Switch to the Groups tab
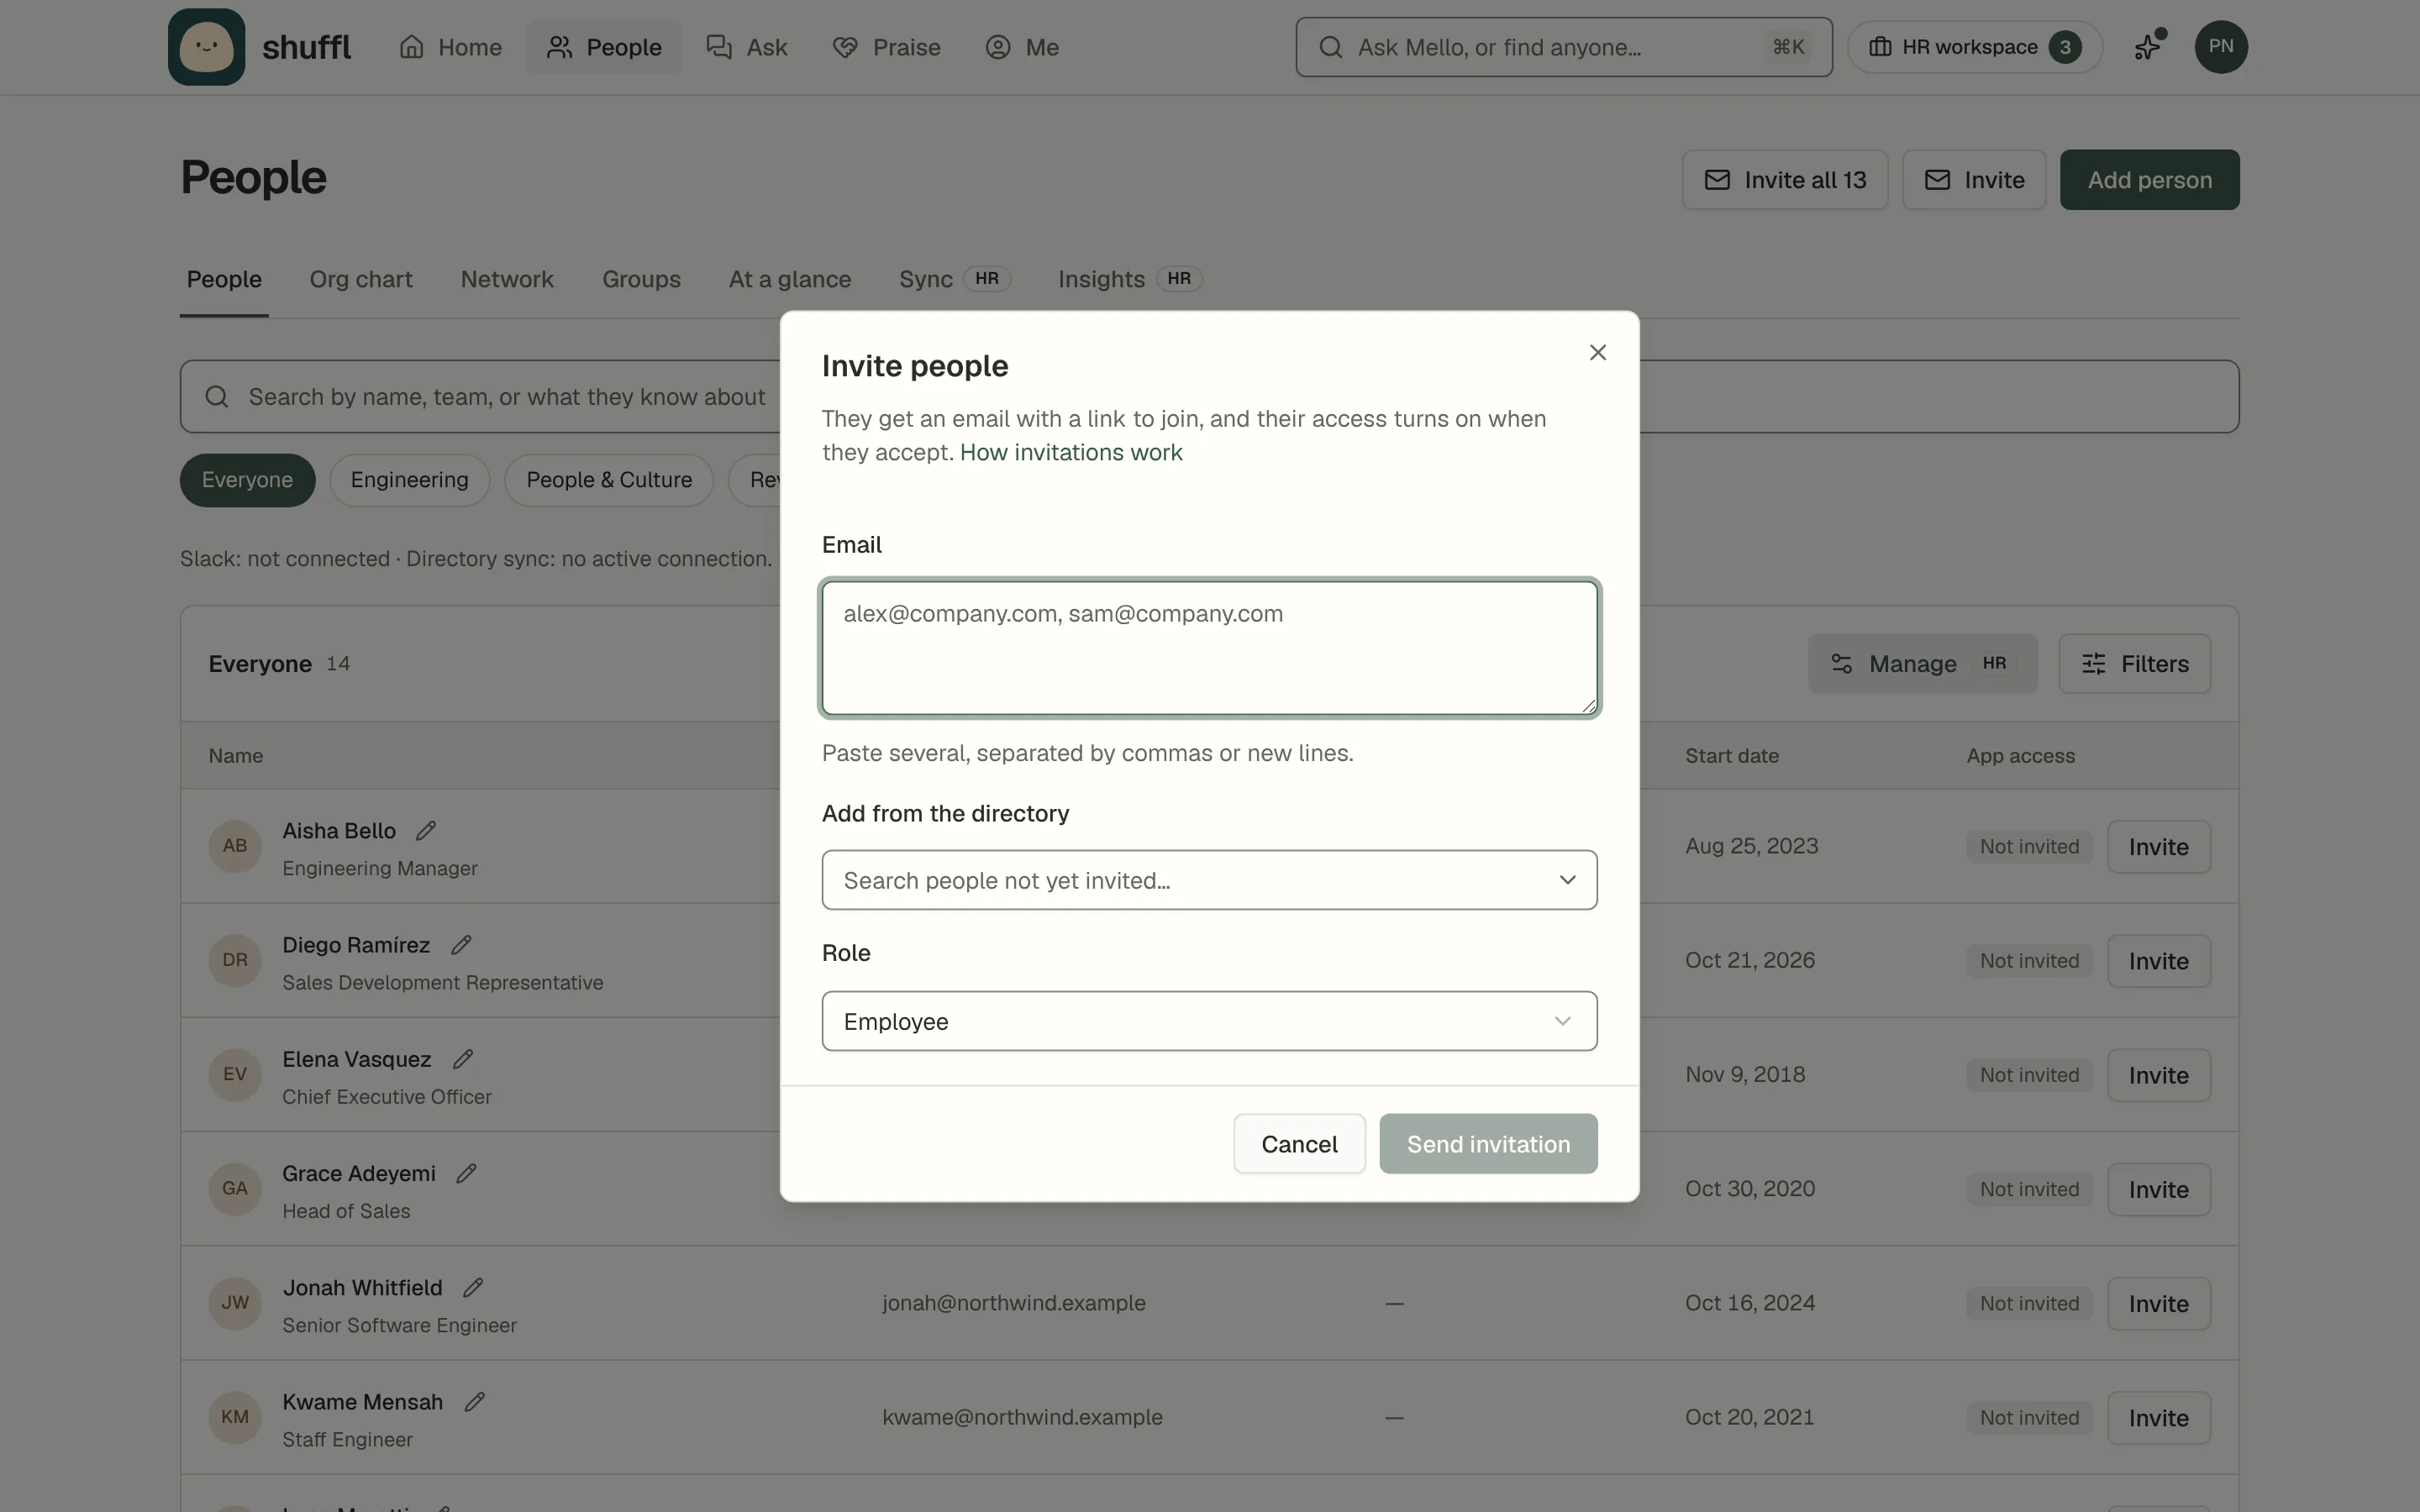This screenshot has width=2420, height=1512. pyautogui.click(x=641, y=280)
